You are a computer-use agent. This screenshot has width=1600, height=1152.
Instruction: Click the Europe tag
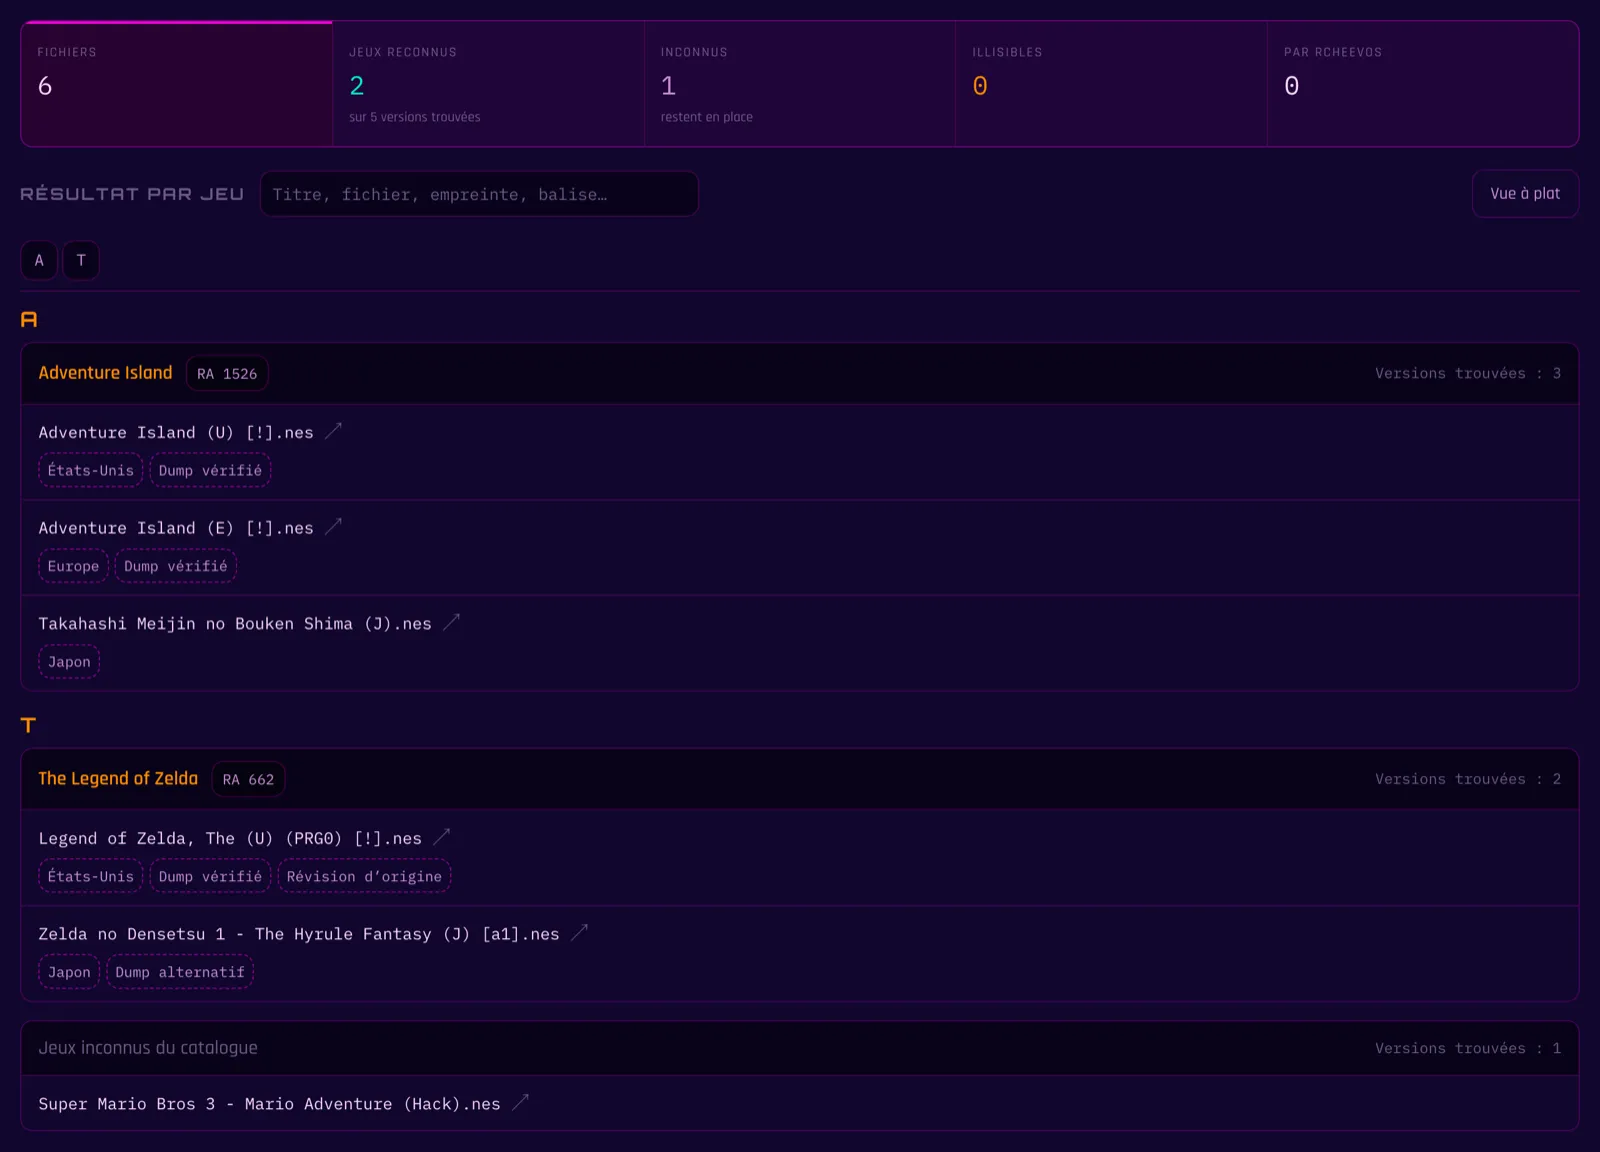(x=73, y=566)
